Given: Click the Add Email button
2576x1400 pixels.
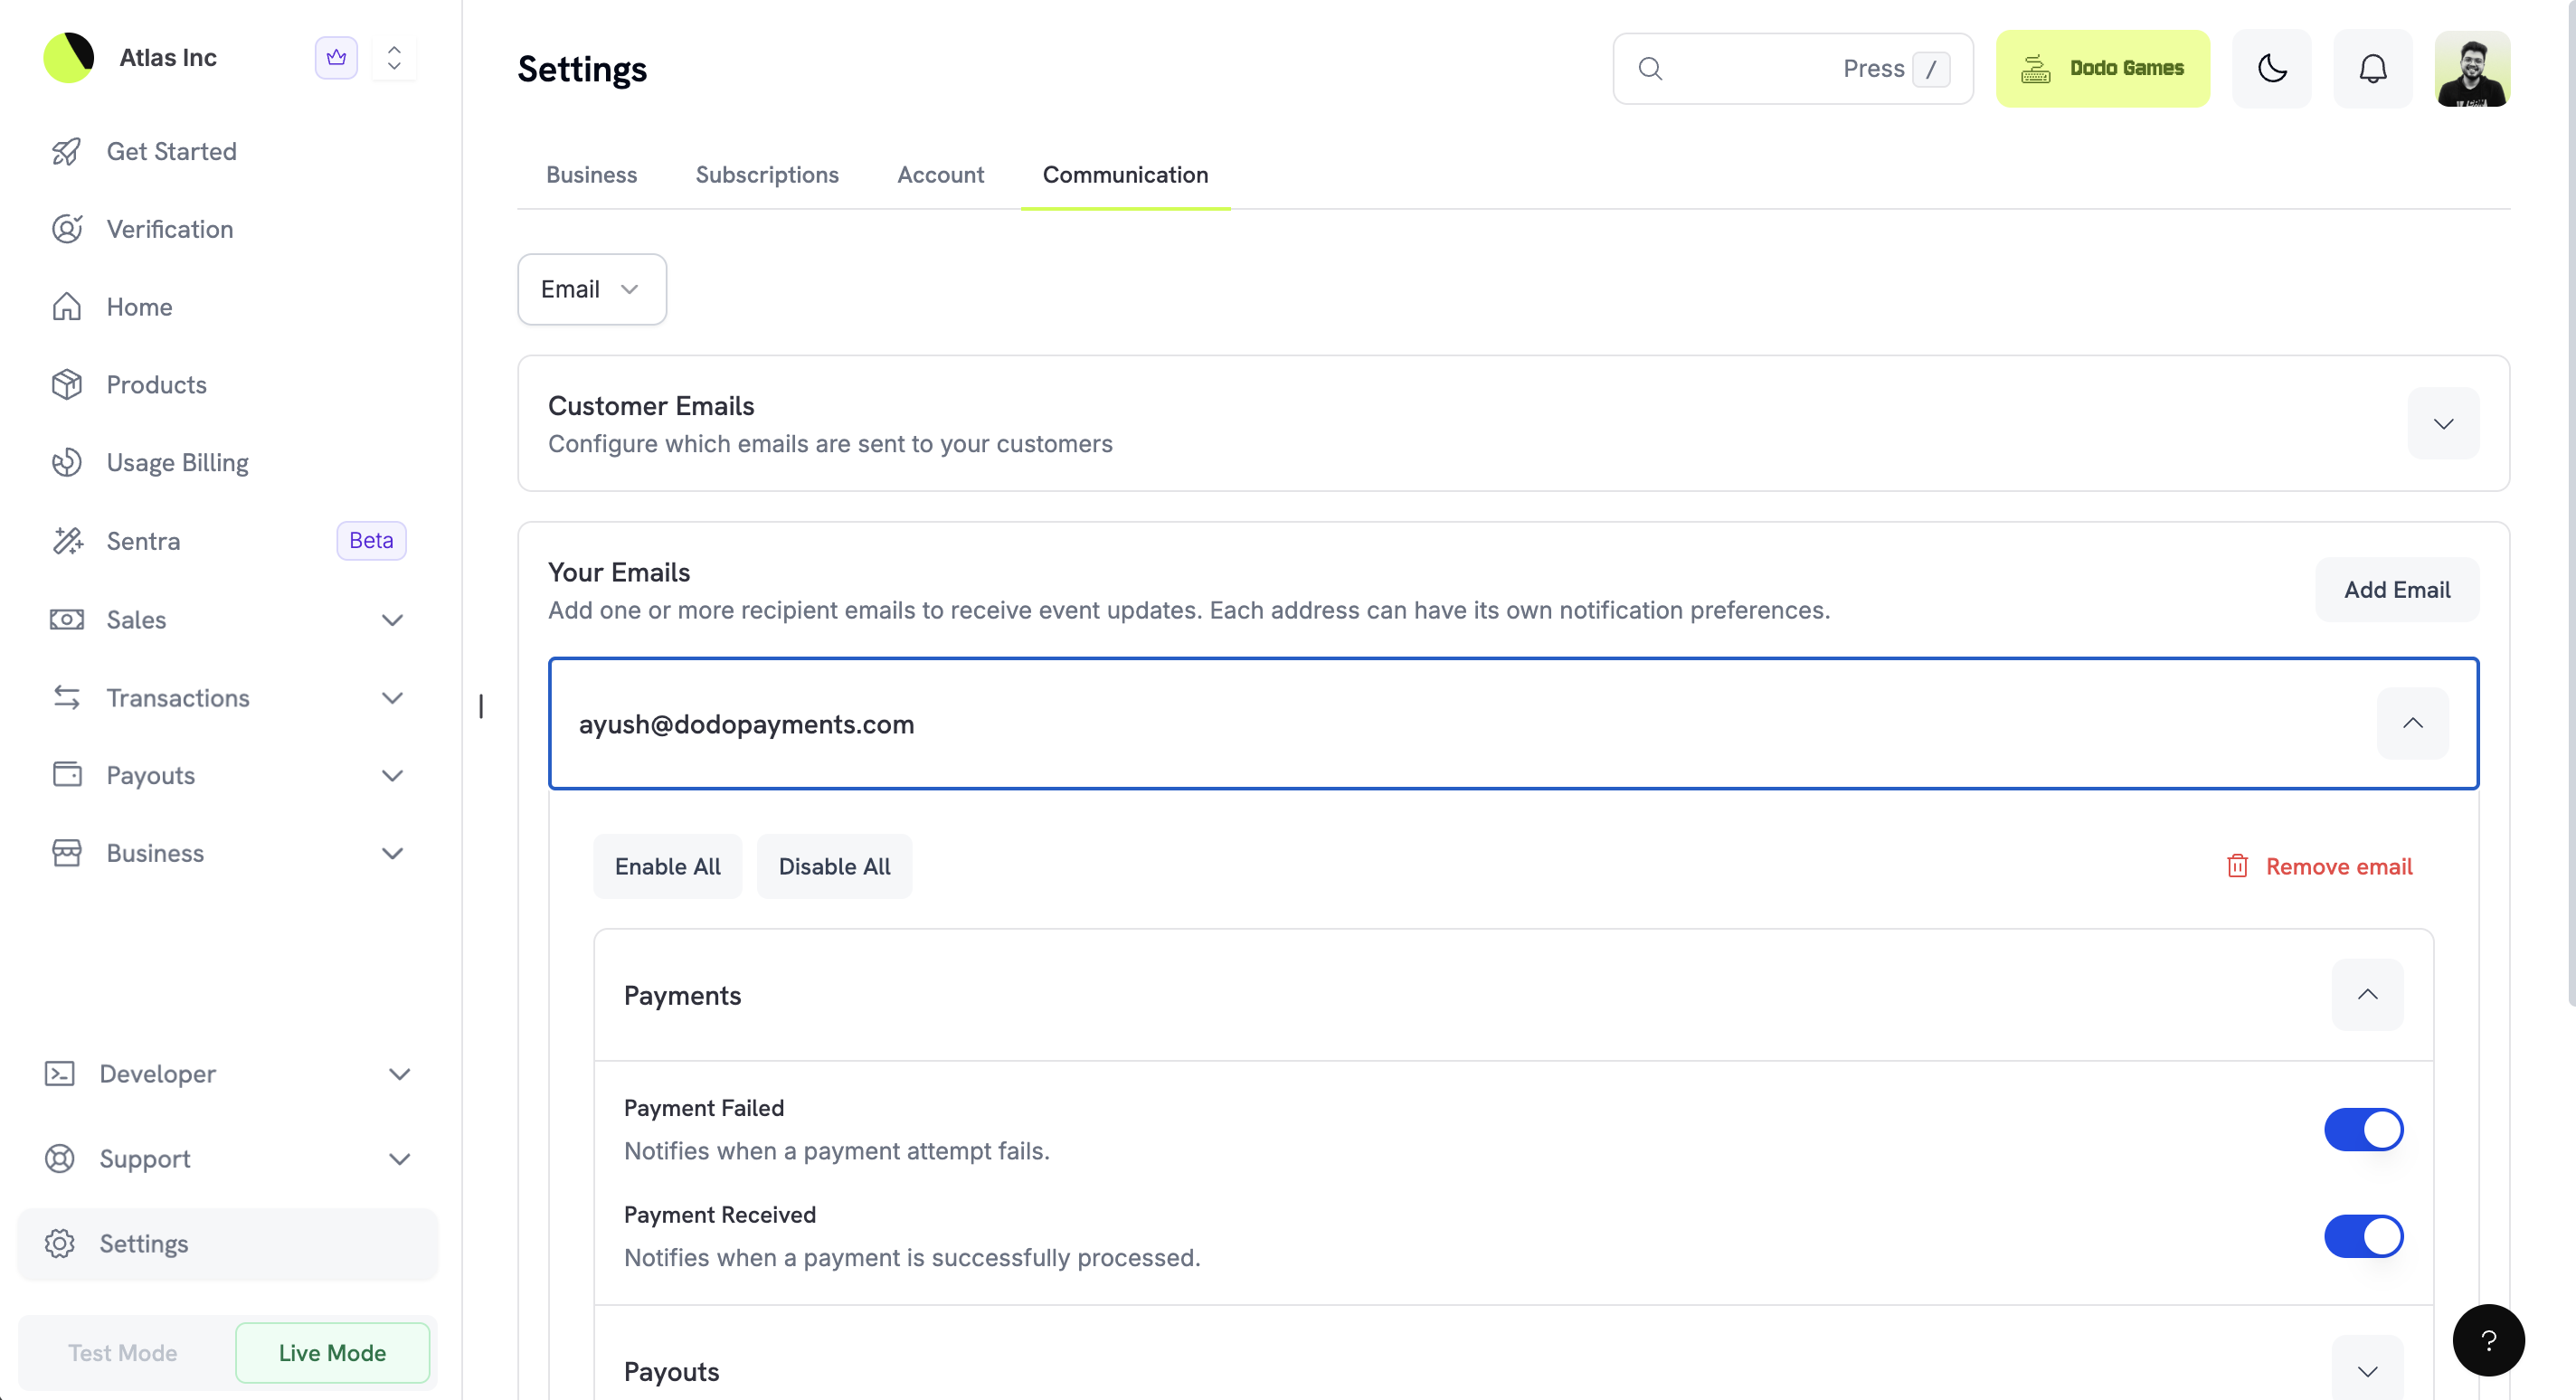Looking at the screenshot, I should point(2396,590).
